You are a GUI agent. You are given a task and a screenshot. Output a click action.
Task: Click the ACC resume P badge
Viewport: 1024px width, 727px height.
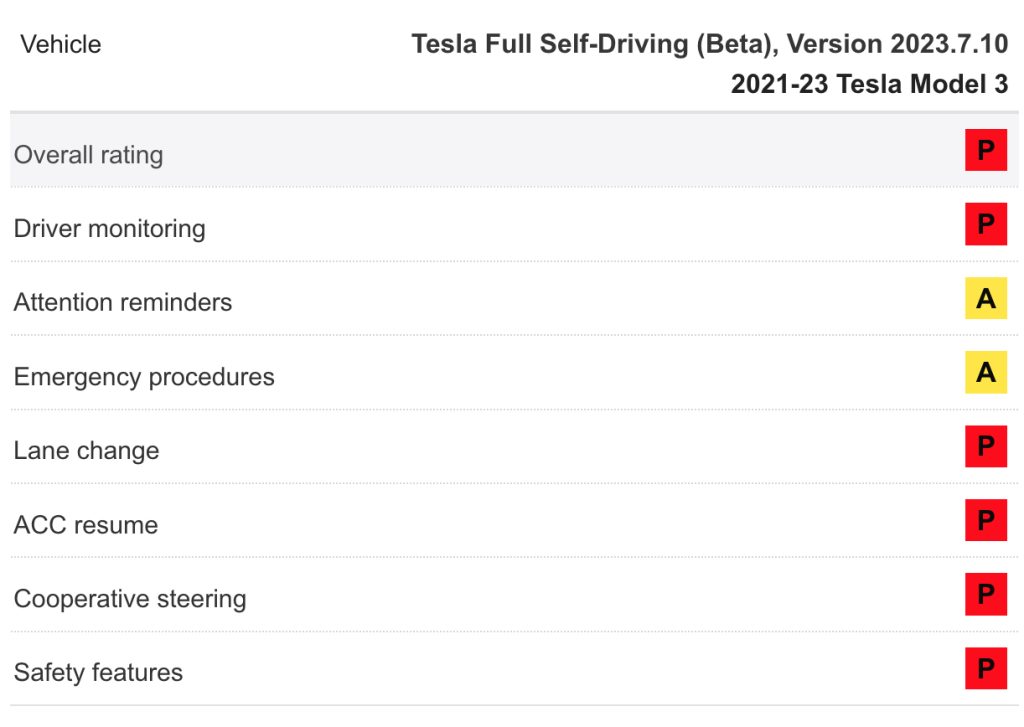click(x=985, y=520)
